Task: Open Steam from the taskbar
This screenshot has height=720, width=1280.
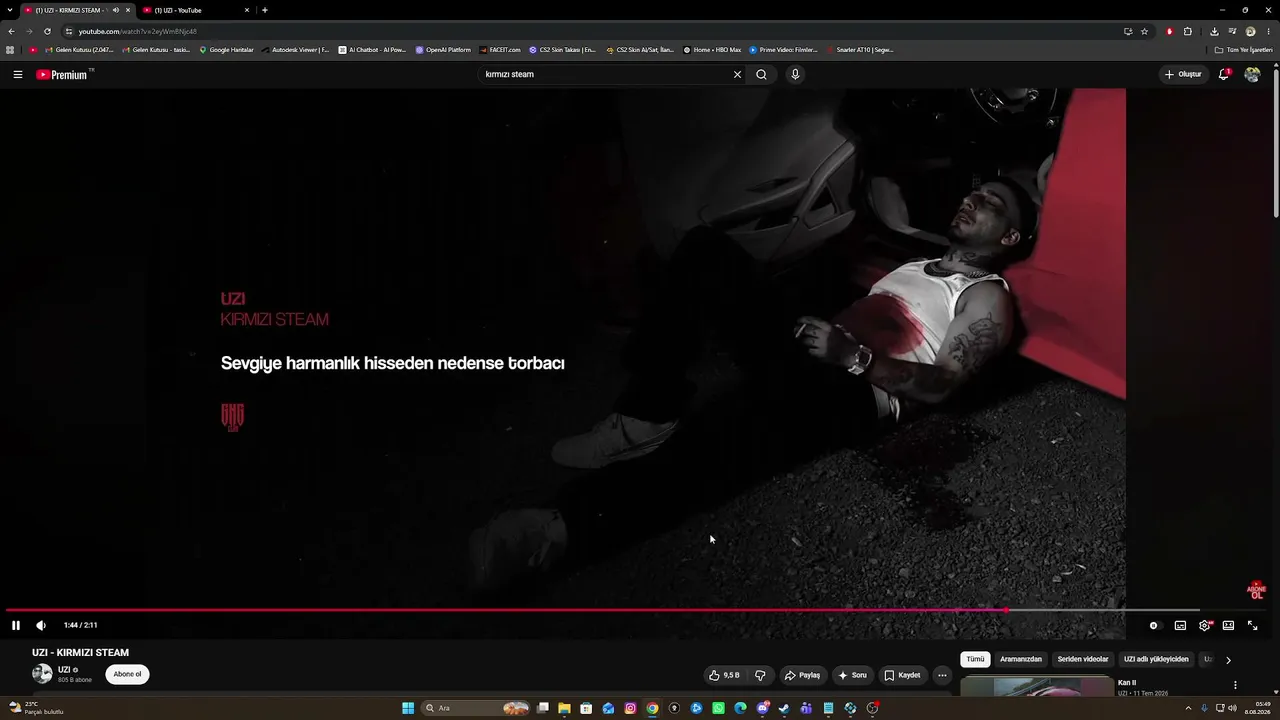Action: tap(784, 708)
